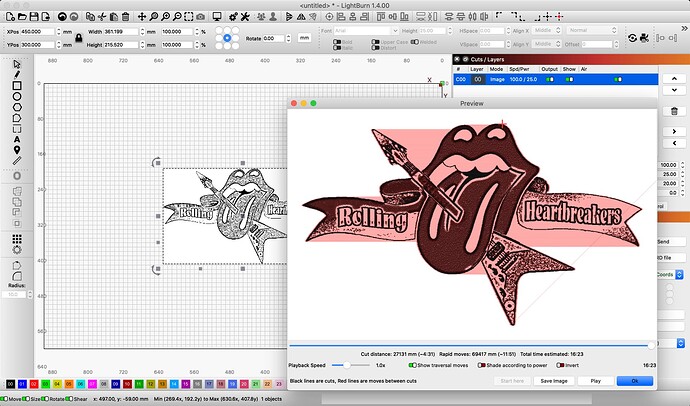Choose the Text tool
The width and height of the screenshot is (690, 406).
(17, 139)
